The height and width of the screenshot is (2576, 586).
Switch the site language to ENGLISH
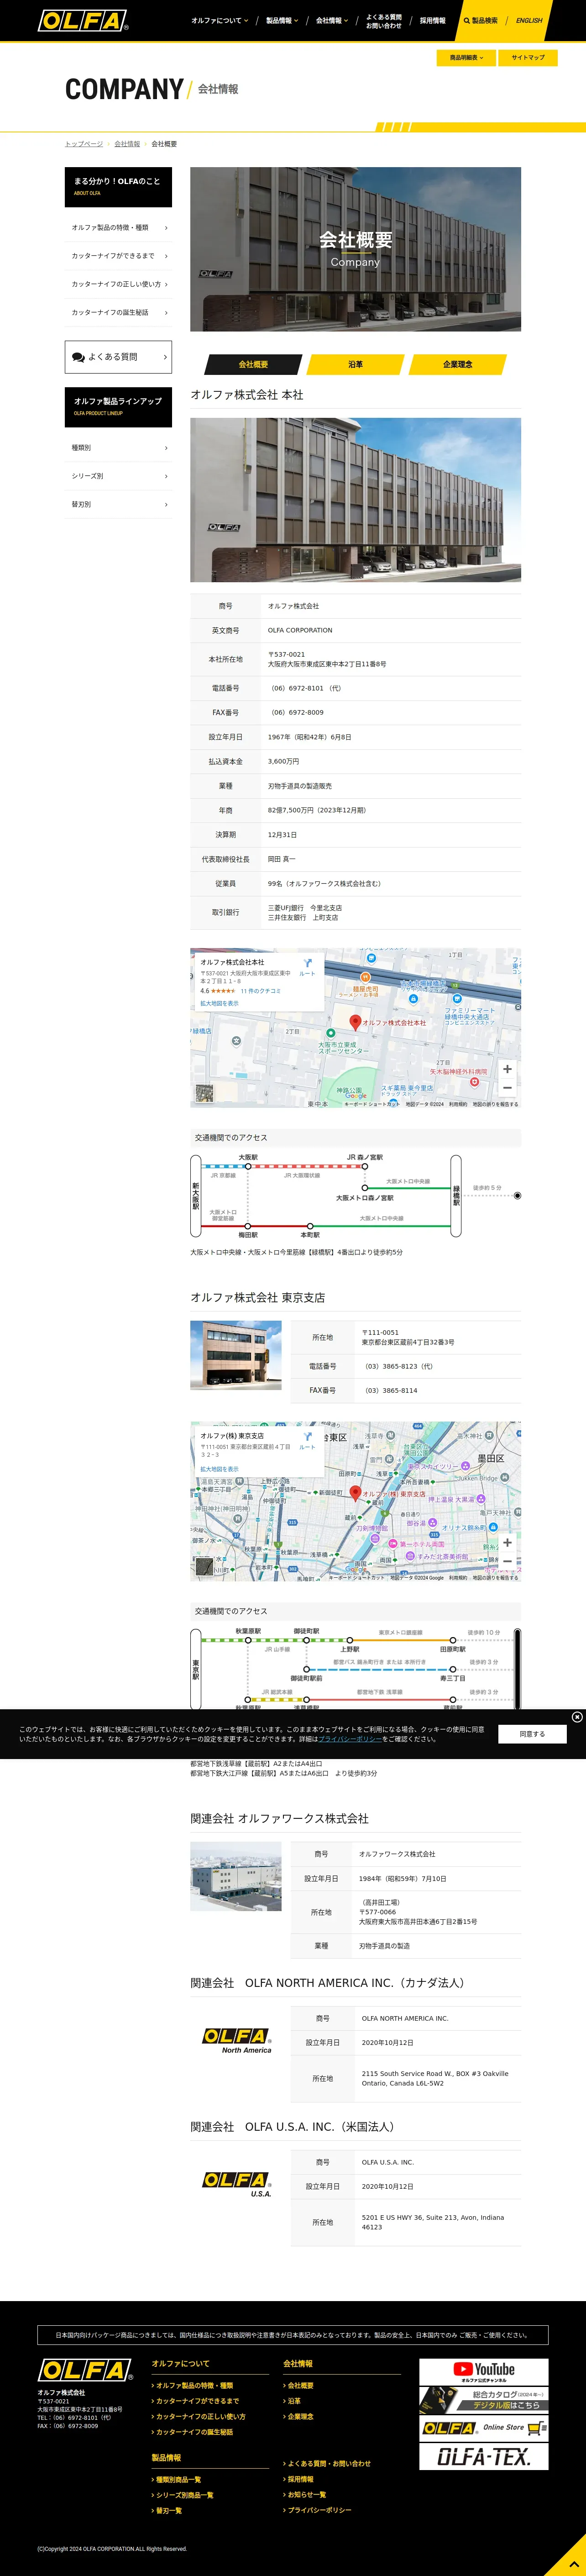pos(529,20)
